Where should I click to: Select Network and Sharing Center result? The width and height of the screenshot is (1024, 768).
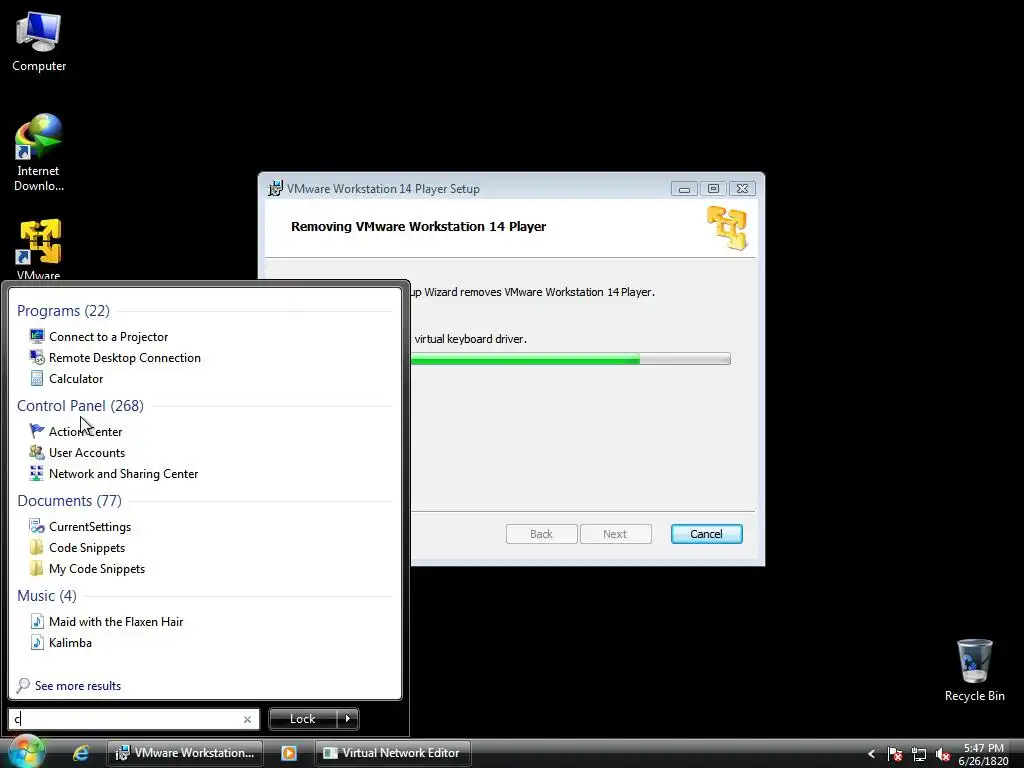pyautogui.click(x=123, y=473)
